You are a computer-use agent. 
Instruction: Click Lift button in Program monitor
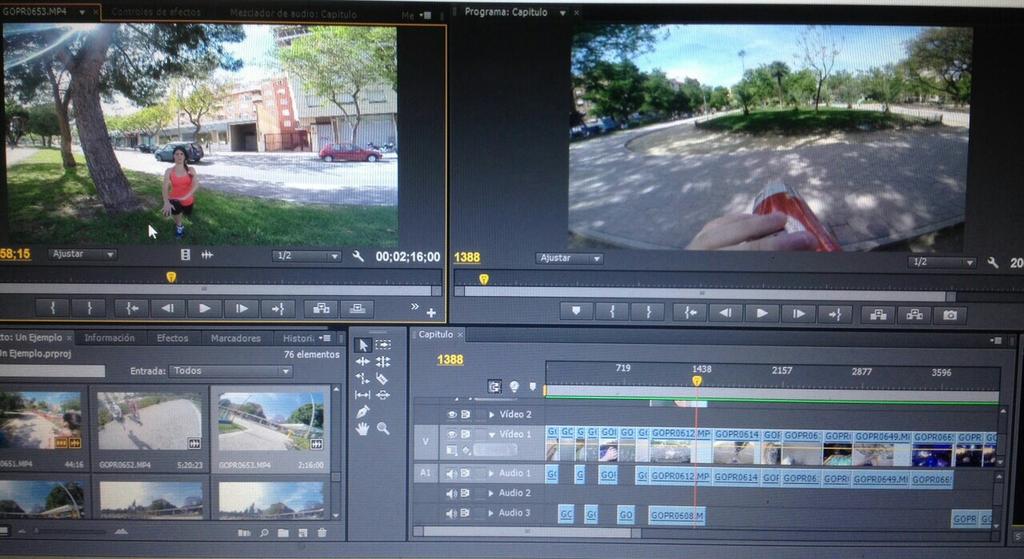(x=878, y=315)
